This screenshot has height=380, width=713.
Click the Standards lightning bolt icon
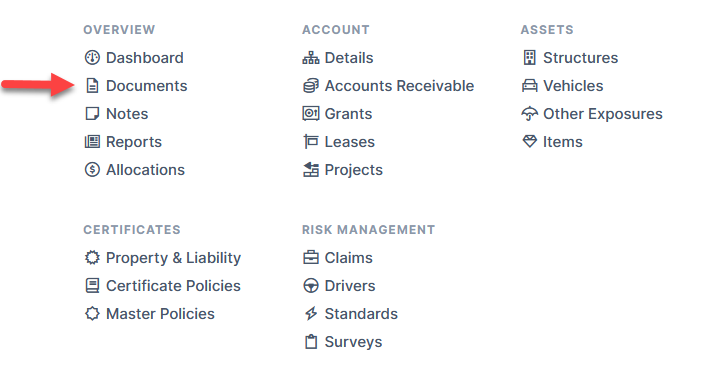(311, 314)
